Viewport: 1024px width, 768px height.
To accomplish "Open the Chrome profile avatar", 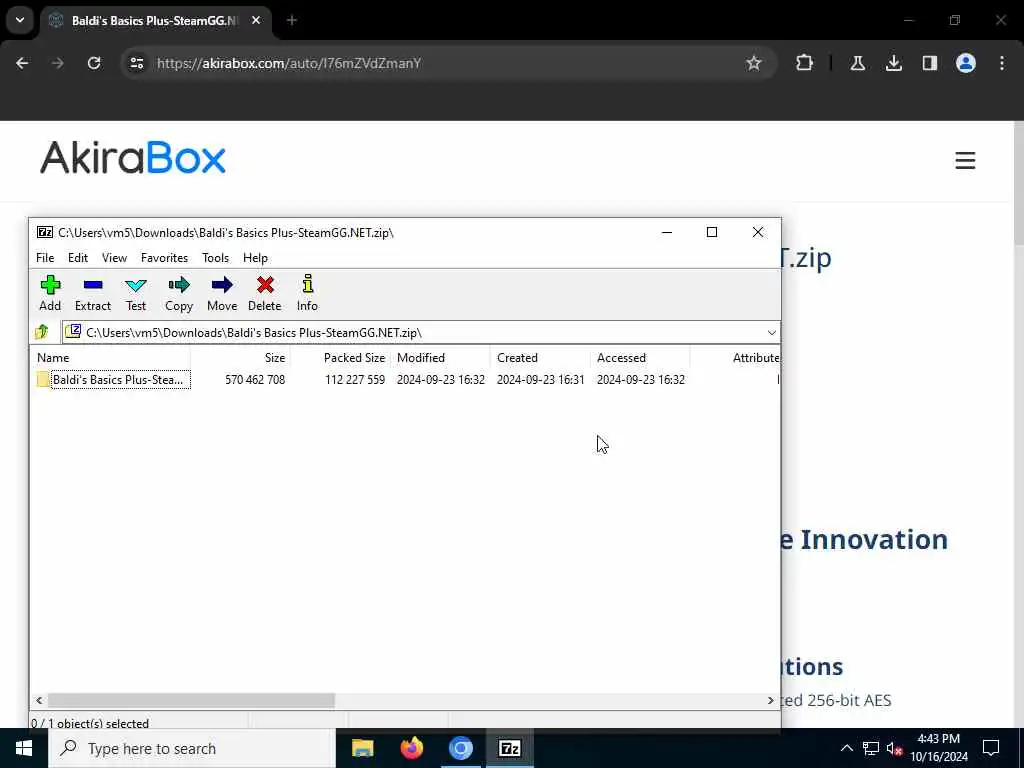I will pos(965,63).
